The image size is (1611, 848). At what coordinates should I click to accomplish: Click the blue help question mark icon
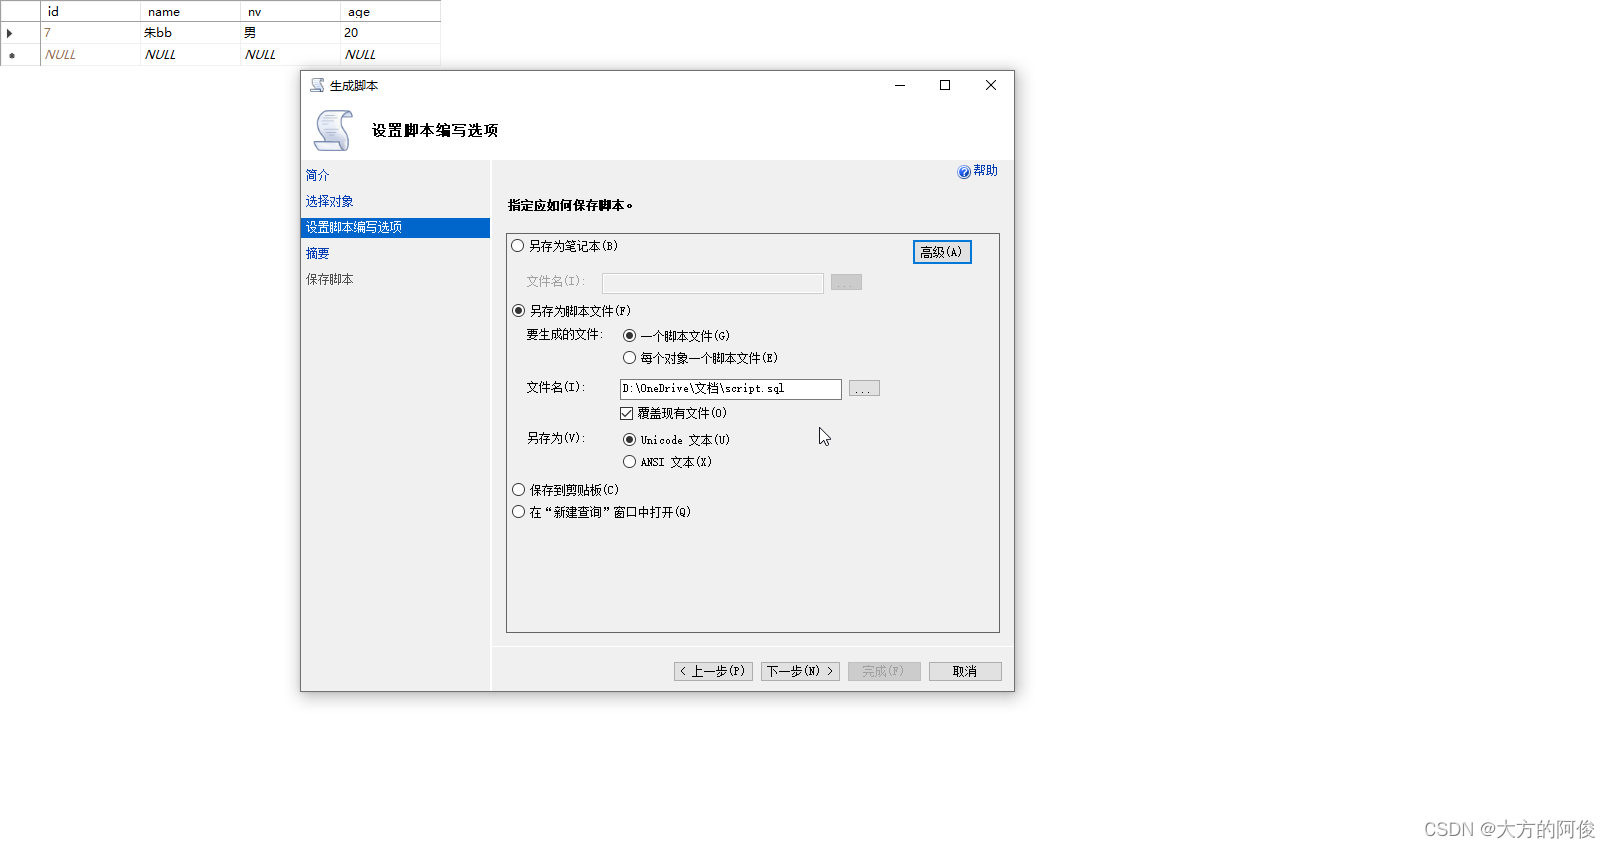963,172
